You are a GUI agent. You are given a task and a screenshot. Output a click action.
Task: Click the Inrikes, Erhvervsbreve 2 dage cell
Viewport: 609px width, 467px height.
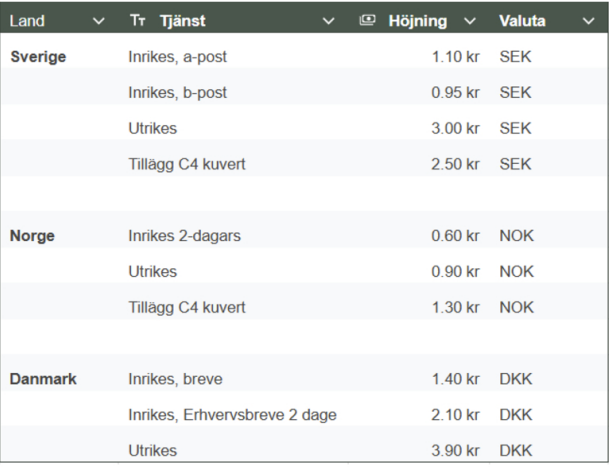[x=232, y=415]
